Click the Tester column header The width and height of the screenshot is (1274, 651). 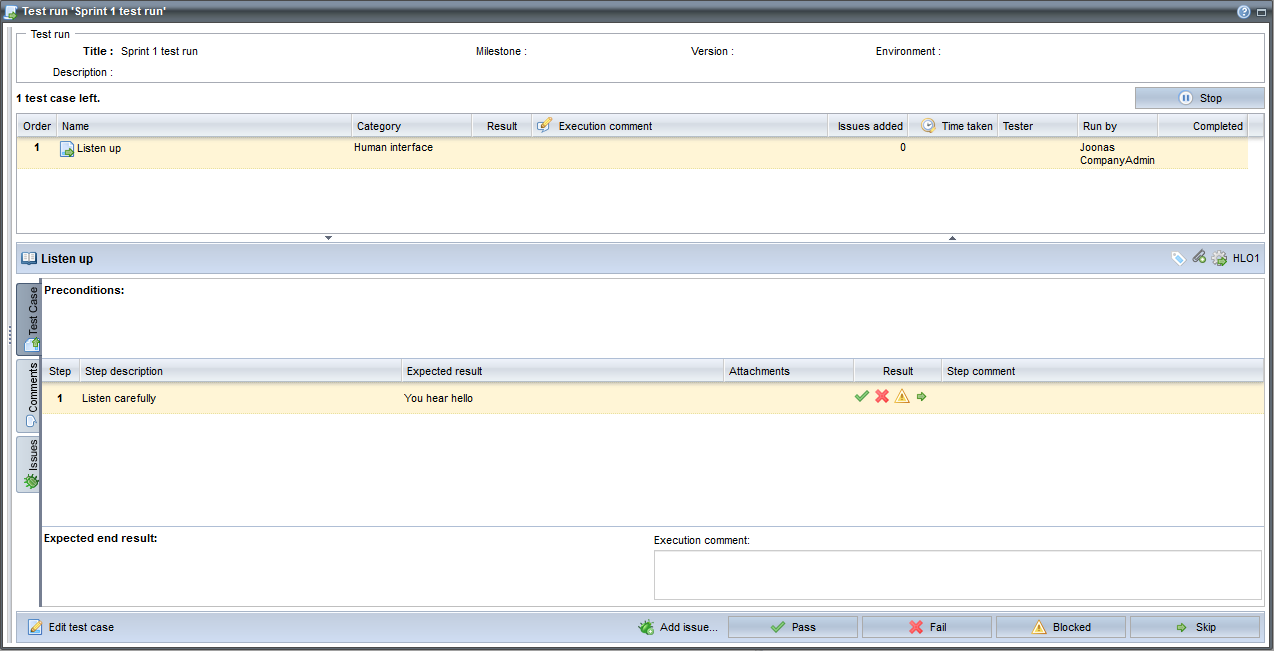pyautogui.click(x=1038, y=126)
